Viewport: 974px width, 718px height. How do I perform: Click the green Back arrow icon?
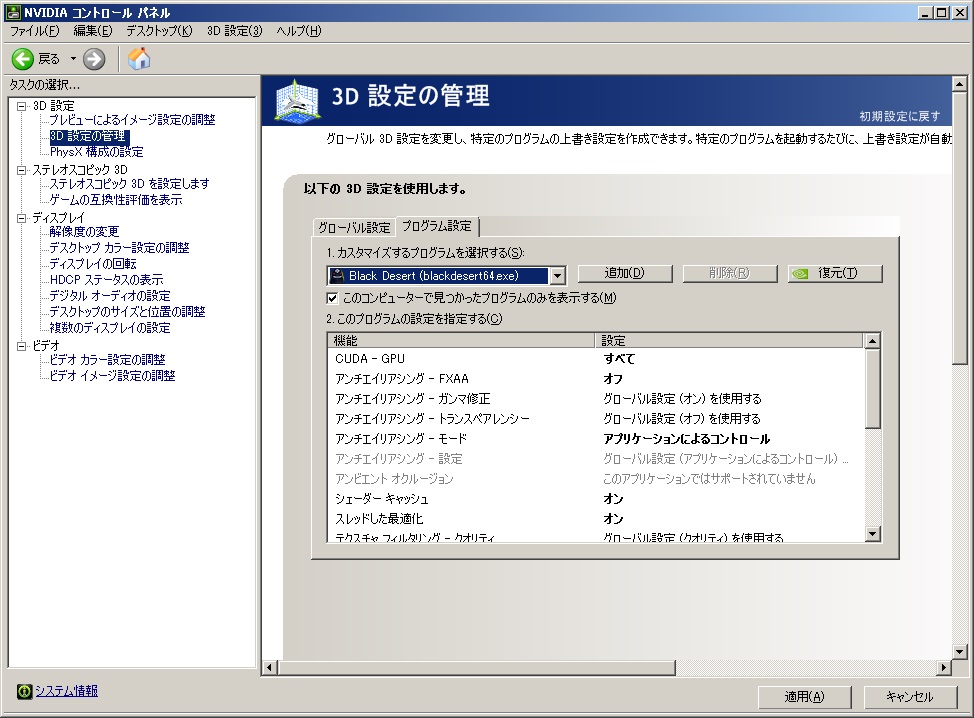click(x=23, y=59)
